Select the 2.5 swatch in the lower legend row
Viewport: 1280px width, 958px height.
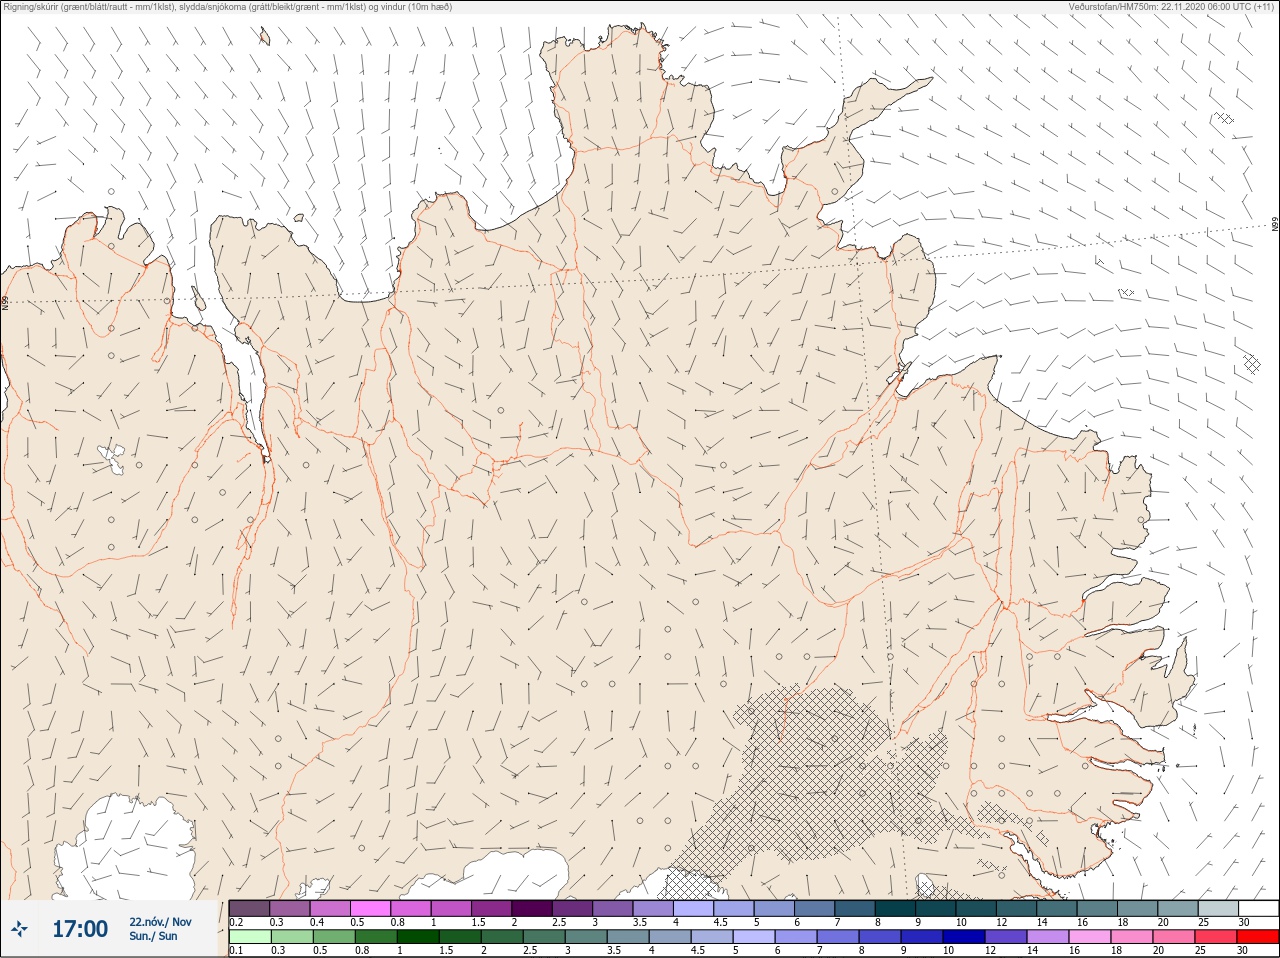point(544,937)
